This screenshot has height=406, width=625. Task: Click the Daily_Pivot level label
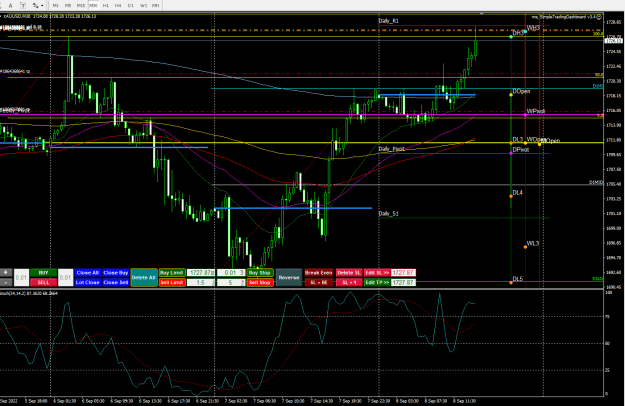point(391,149)
